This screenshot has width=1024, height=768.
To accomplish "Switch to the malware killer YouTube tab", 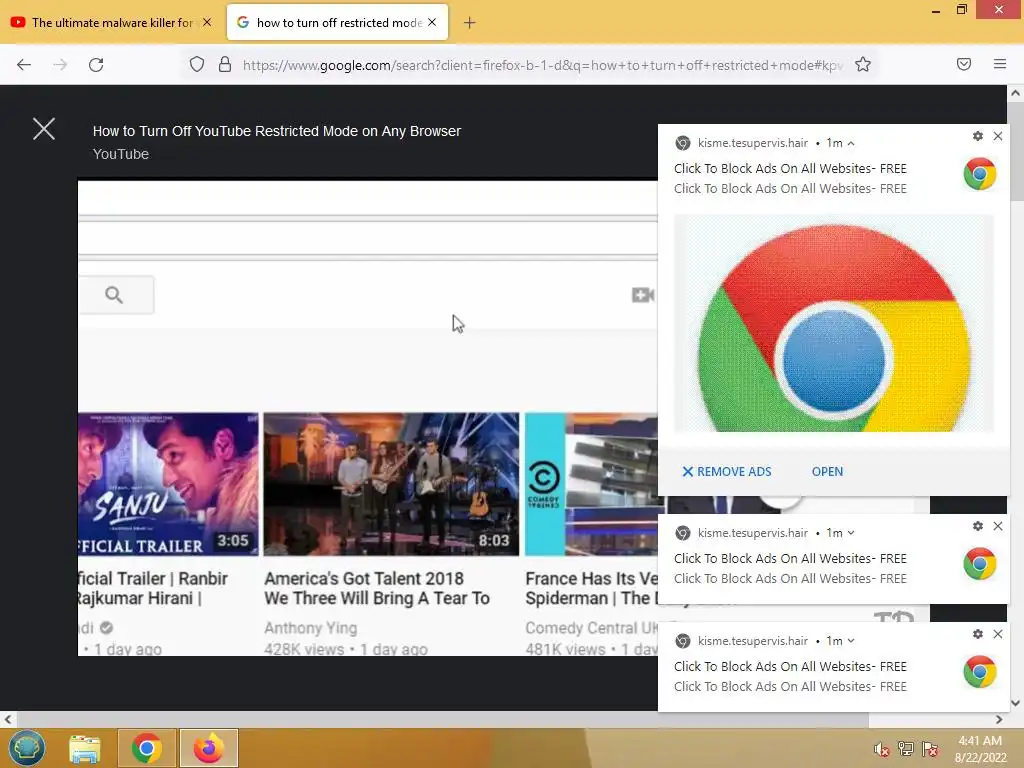I will [111, 23].
